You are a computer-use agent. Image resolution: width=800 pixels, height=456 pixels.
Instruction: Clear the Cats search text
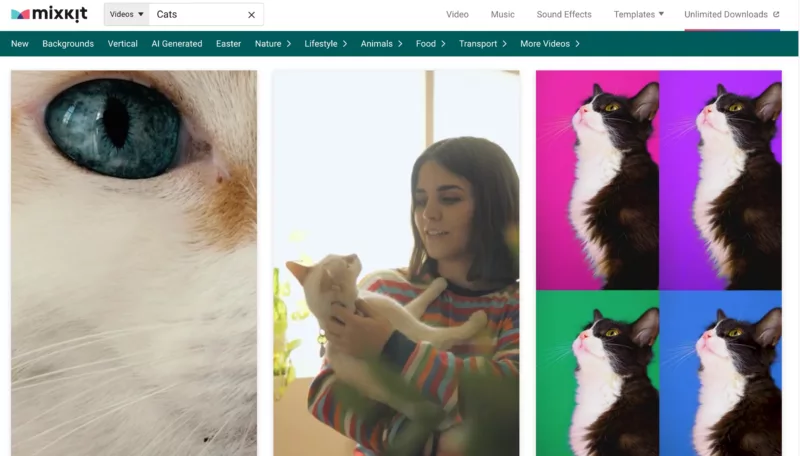point(251,15)
